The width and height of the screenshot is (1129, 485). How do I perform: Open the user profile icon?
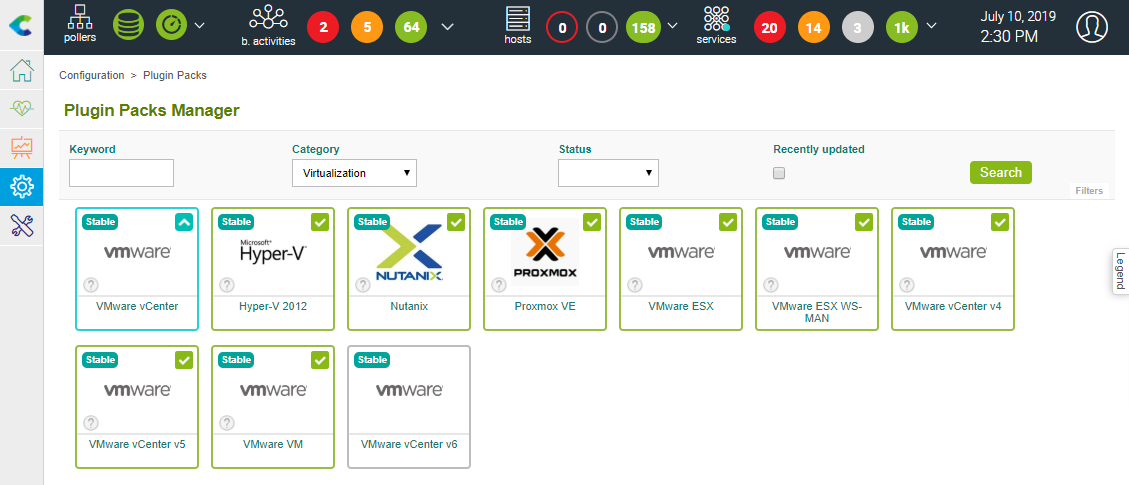point(1092,27)
